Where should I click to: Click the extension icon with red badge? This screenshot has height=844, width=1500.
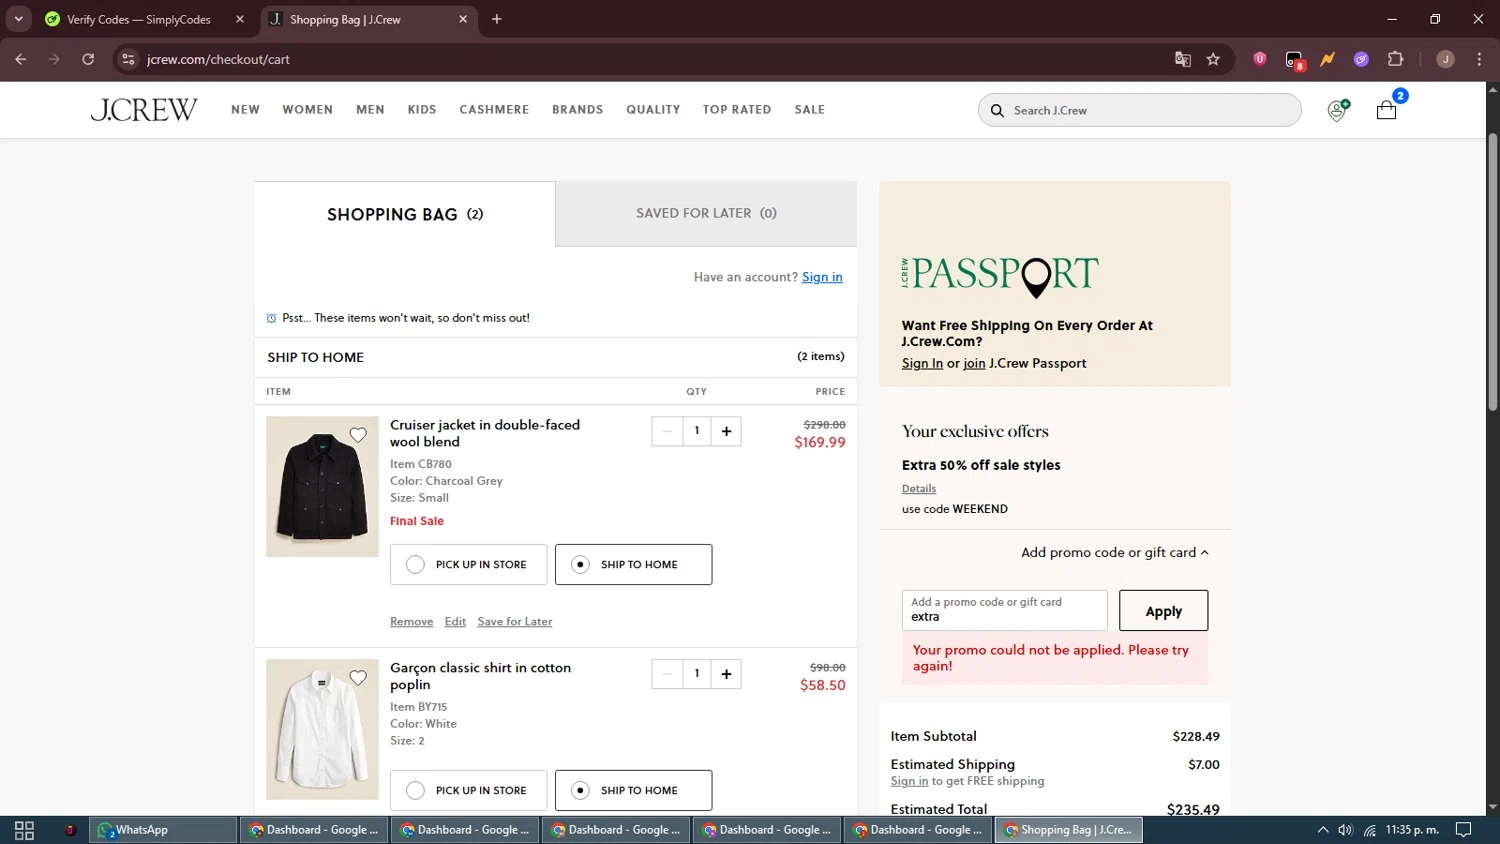[1295, 60]
